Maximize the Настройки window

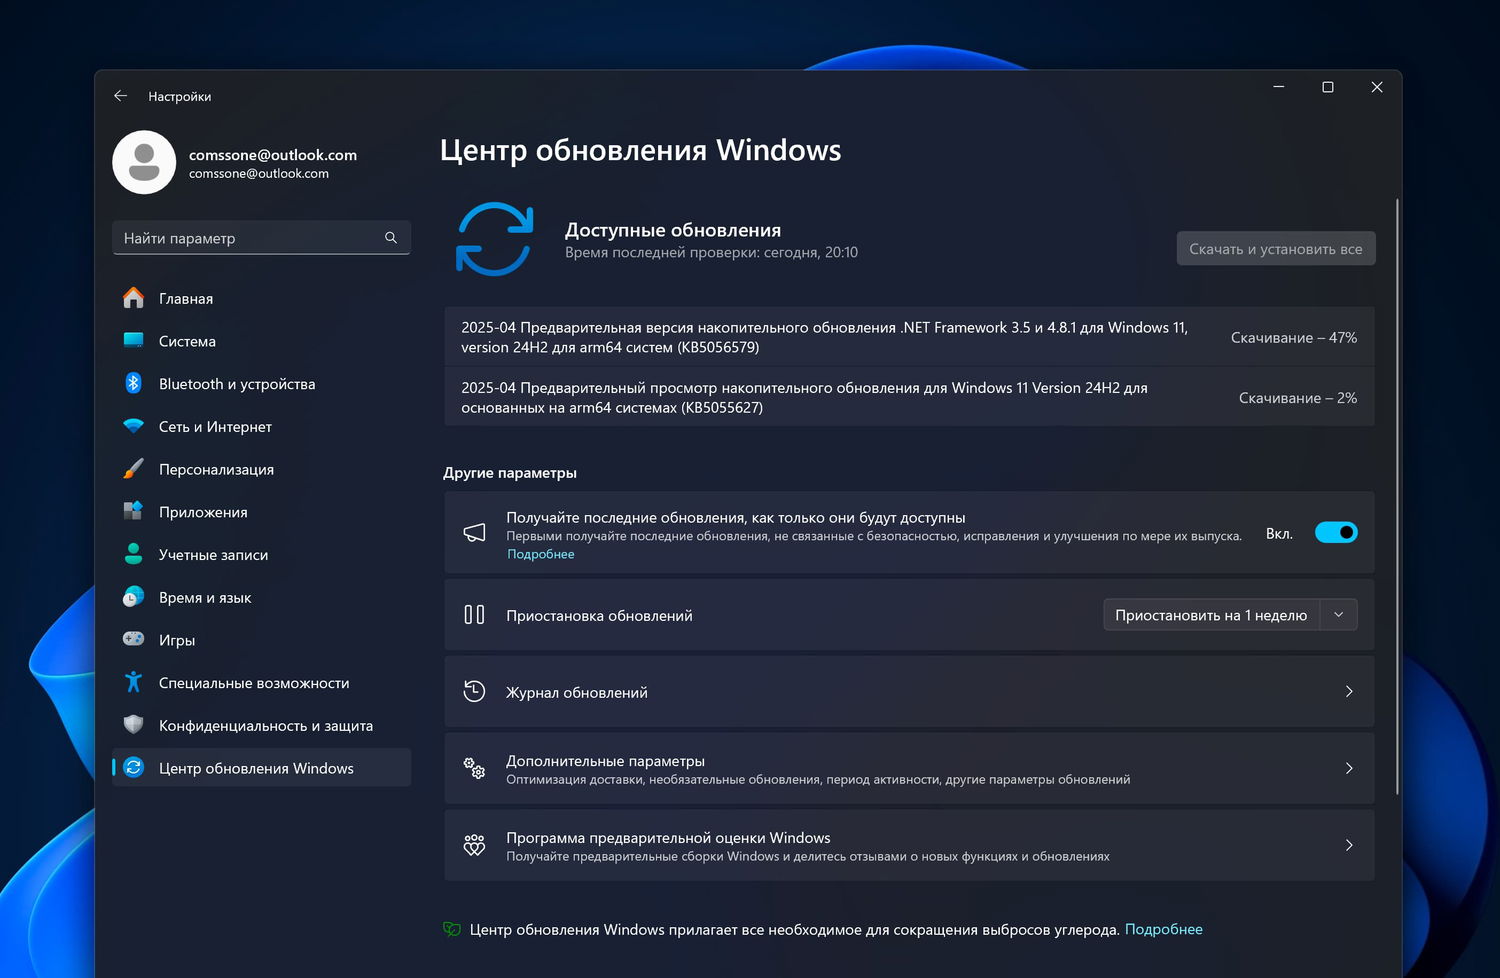1328,87
